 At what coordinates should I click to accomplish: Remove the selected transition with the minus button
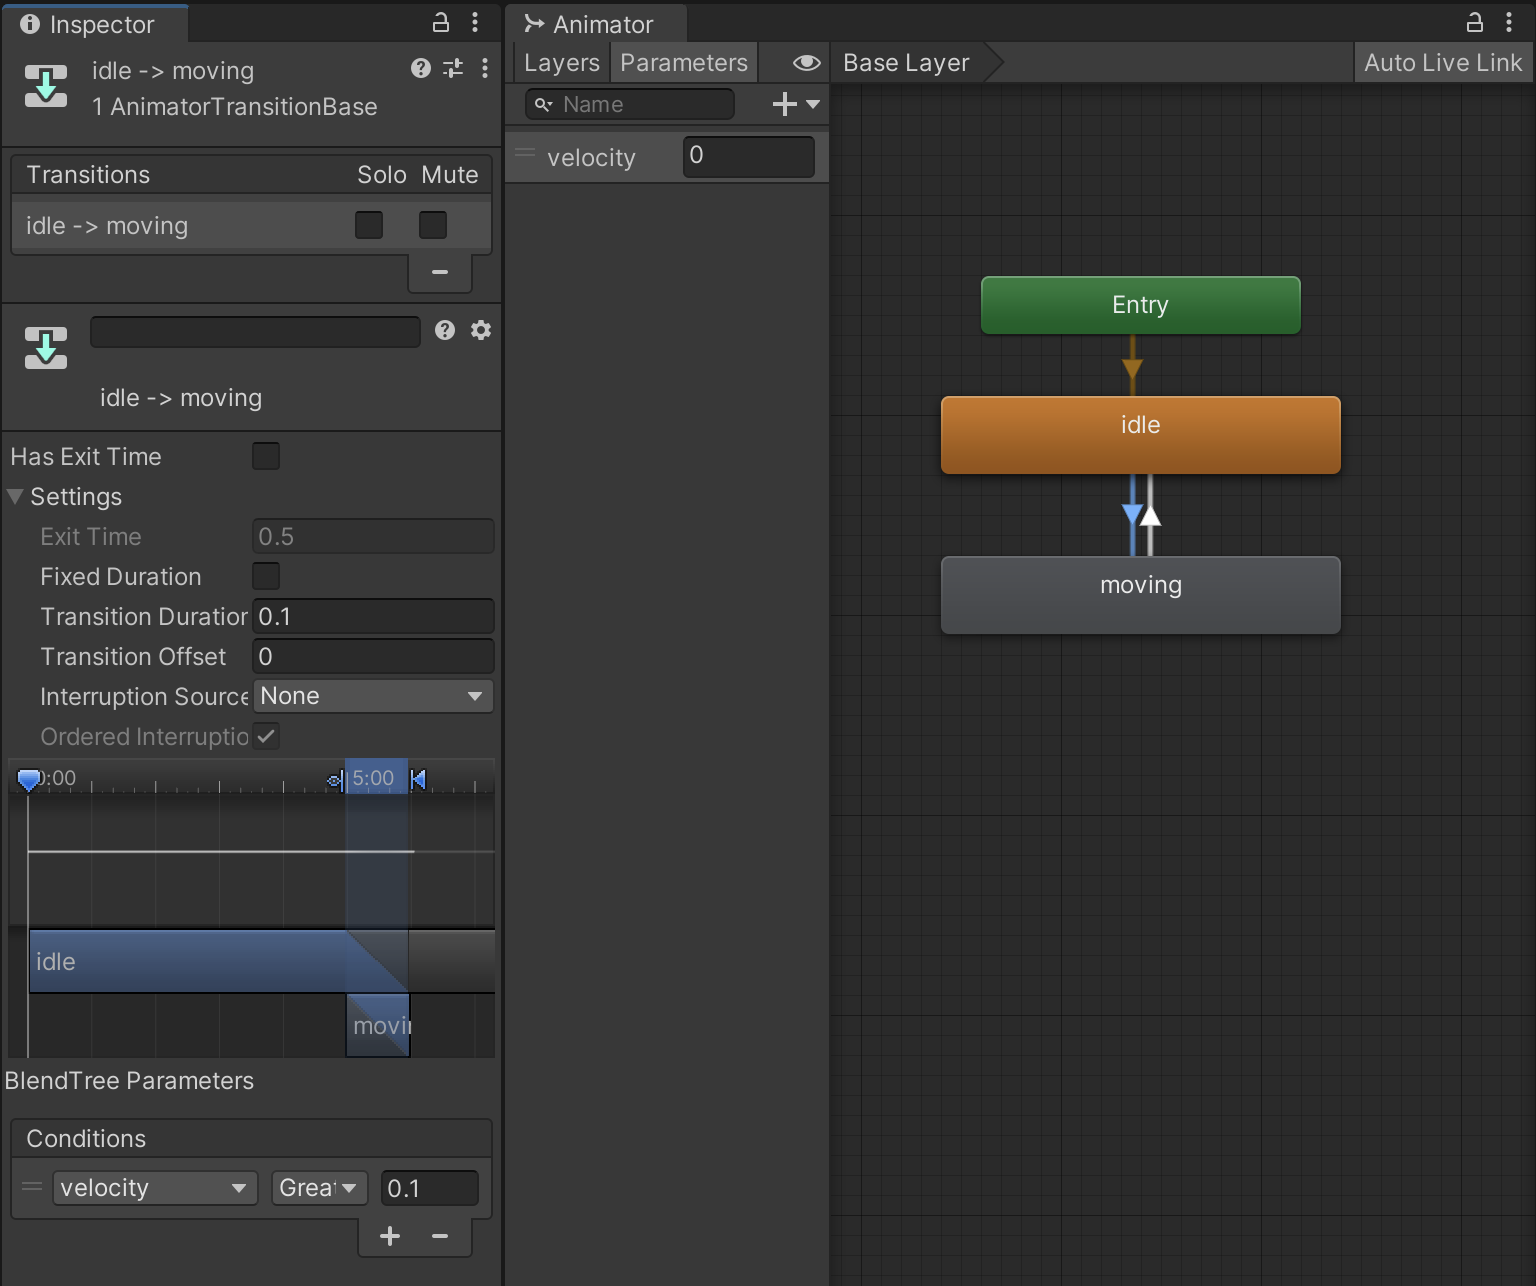point(439,272)
